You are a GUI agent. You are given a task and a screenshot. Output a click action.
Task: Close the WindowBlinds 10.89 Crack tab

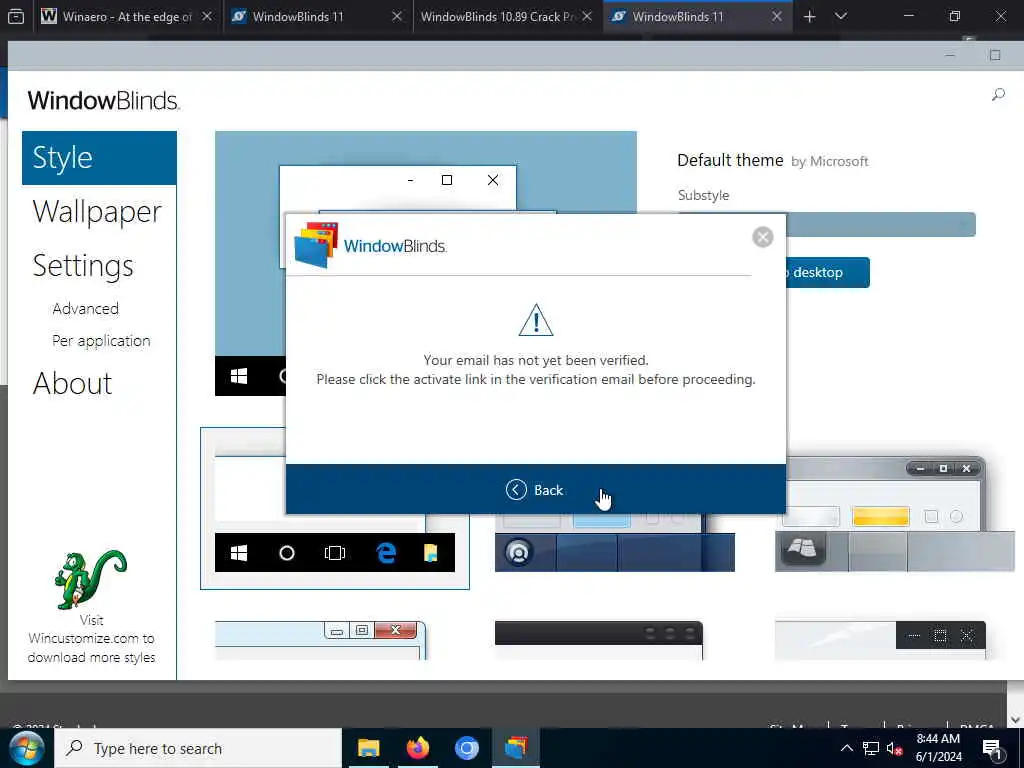coord(586,16)
